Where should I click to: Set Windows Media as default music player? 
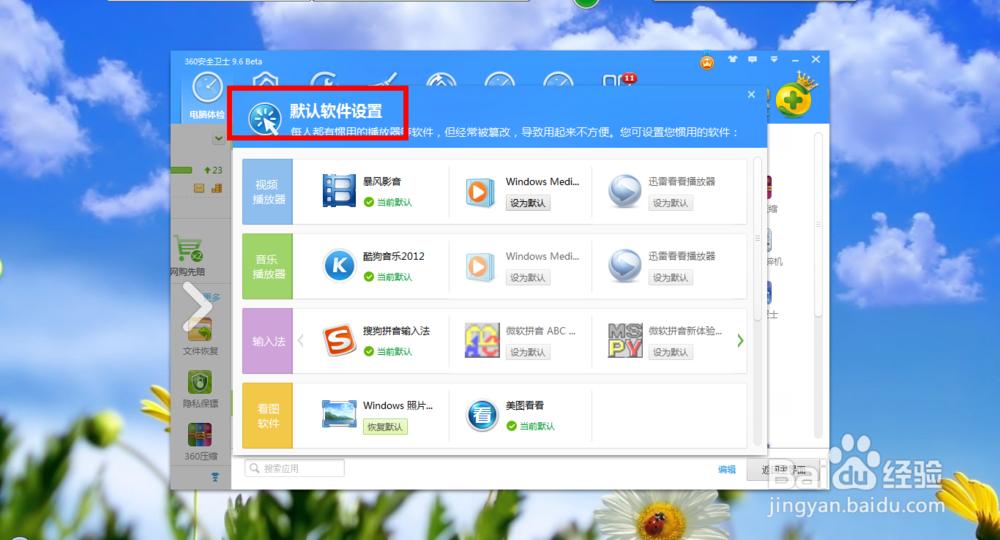click(527, 277)
